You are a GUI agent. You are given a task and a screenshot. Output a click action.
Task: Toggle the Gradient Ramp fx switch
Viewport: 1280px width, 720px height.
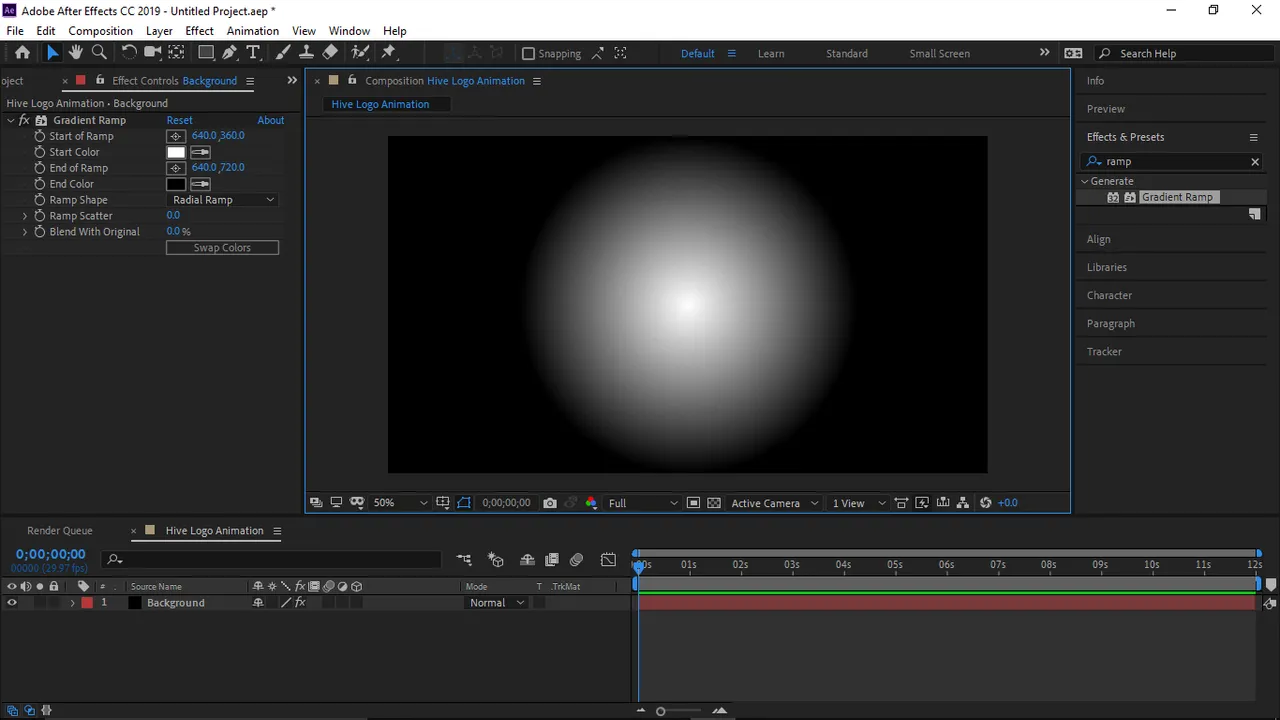pyautogui.click(x=24, y=120)
